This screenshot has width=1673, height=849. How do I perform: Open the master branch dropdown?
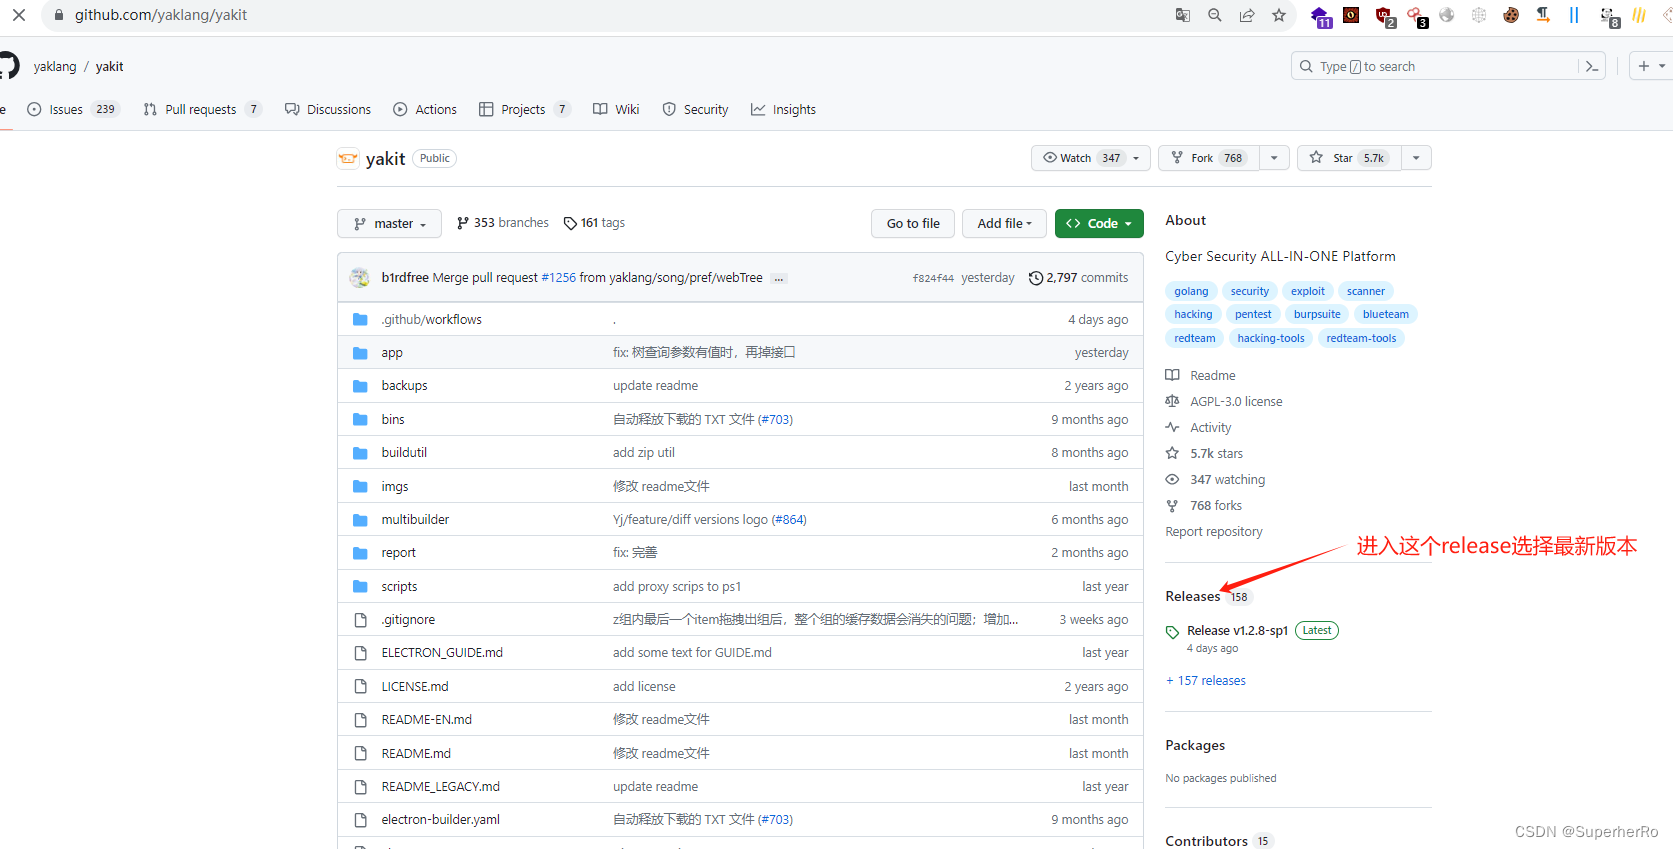390,223
